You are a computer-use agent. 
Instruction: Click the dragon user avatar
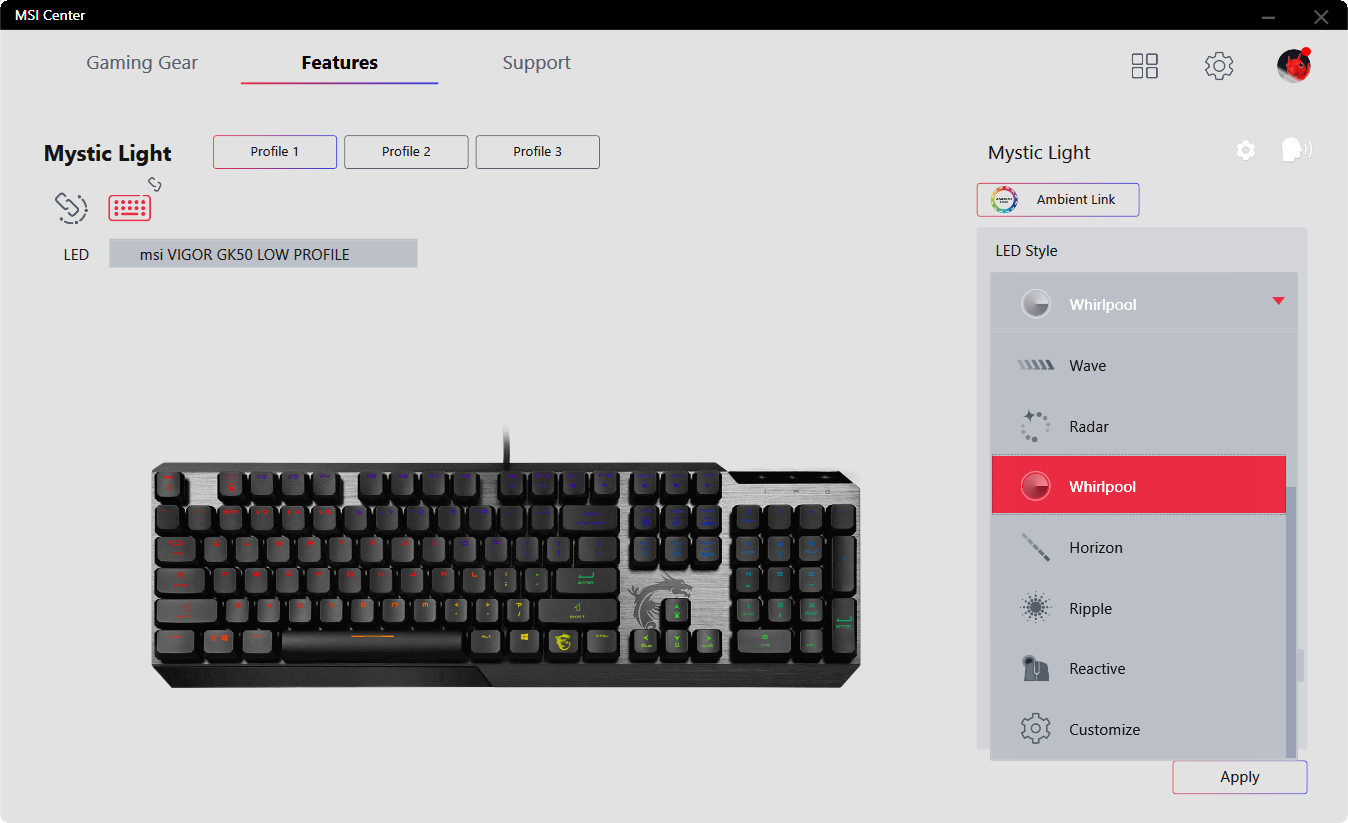point(1294,65)
